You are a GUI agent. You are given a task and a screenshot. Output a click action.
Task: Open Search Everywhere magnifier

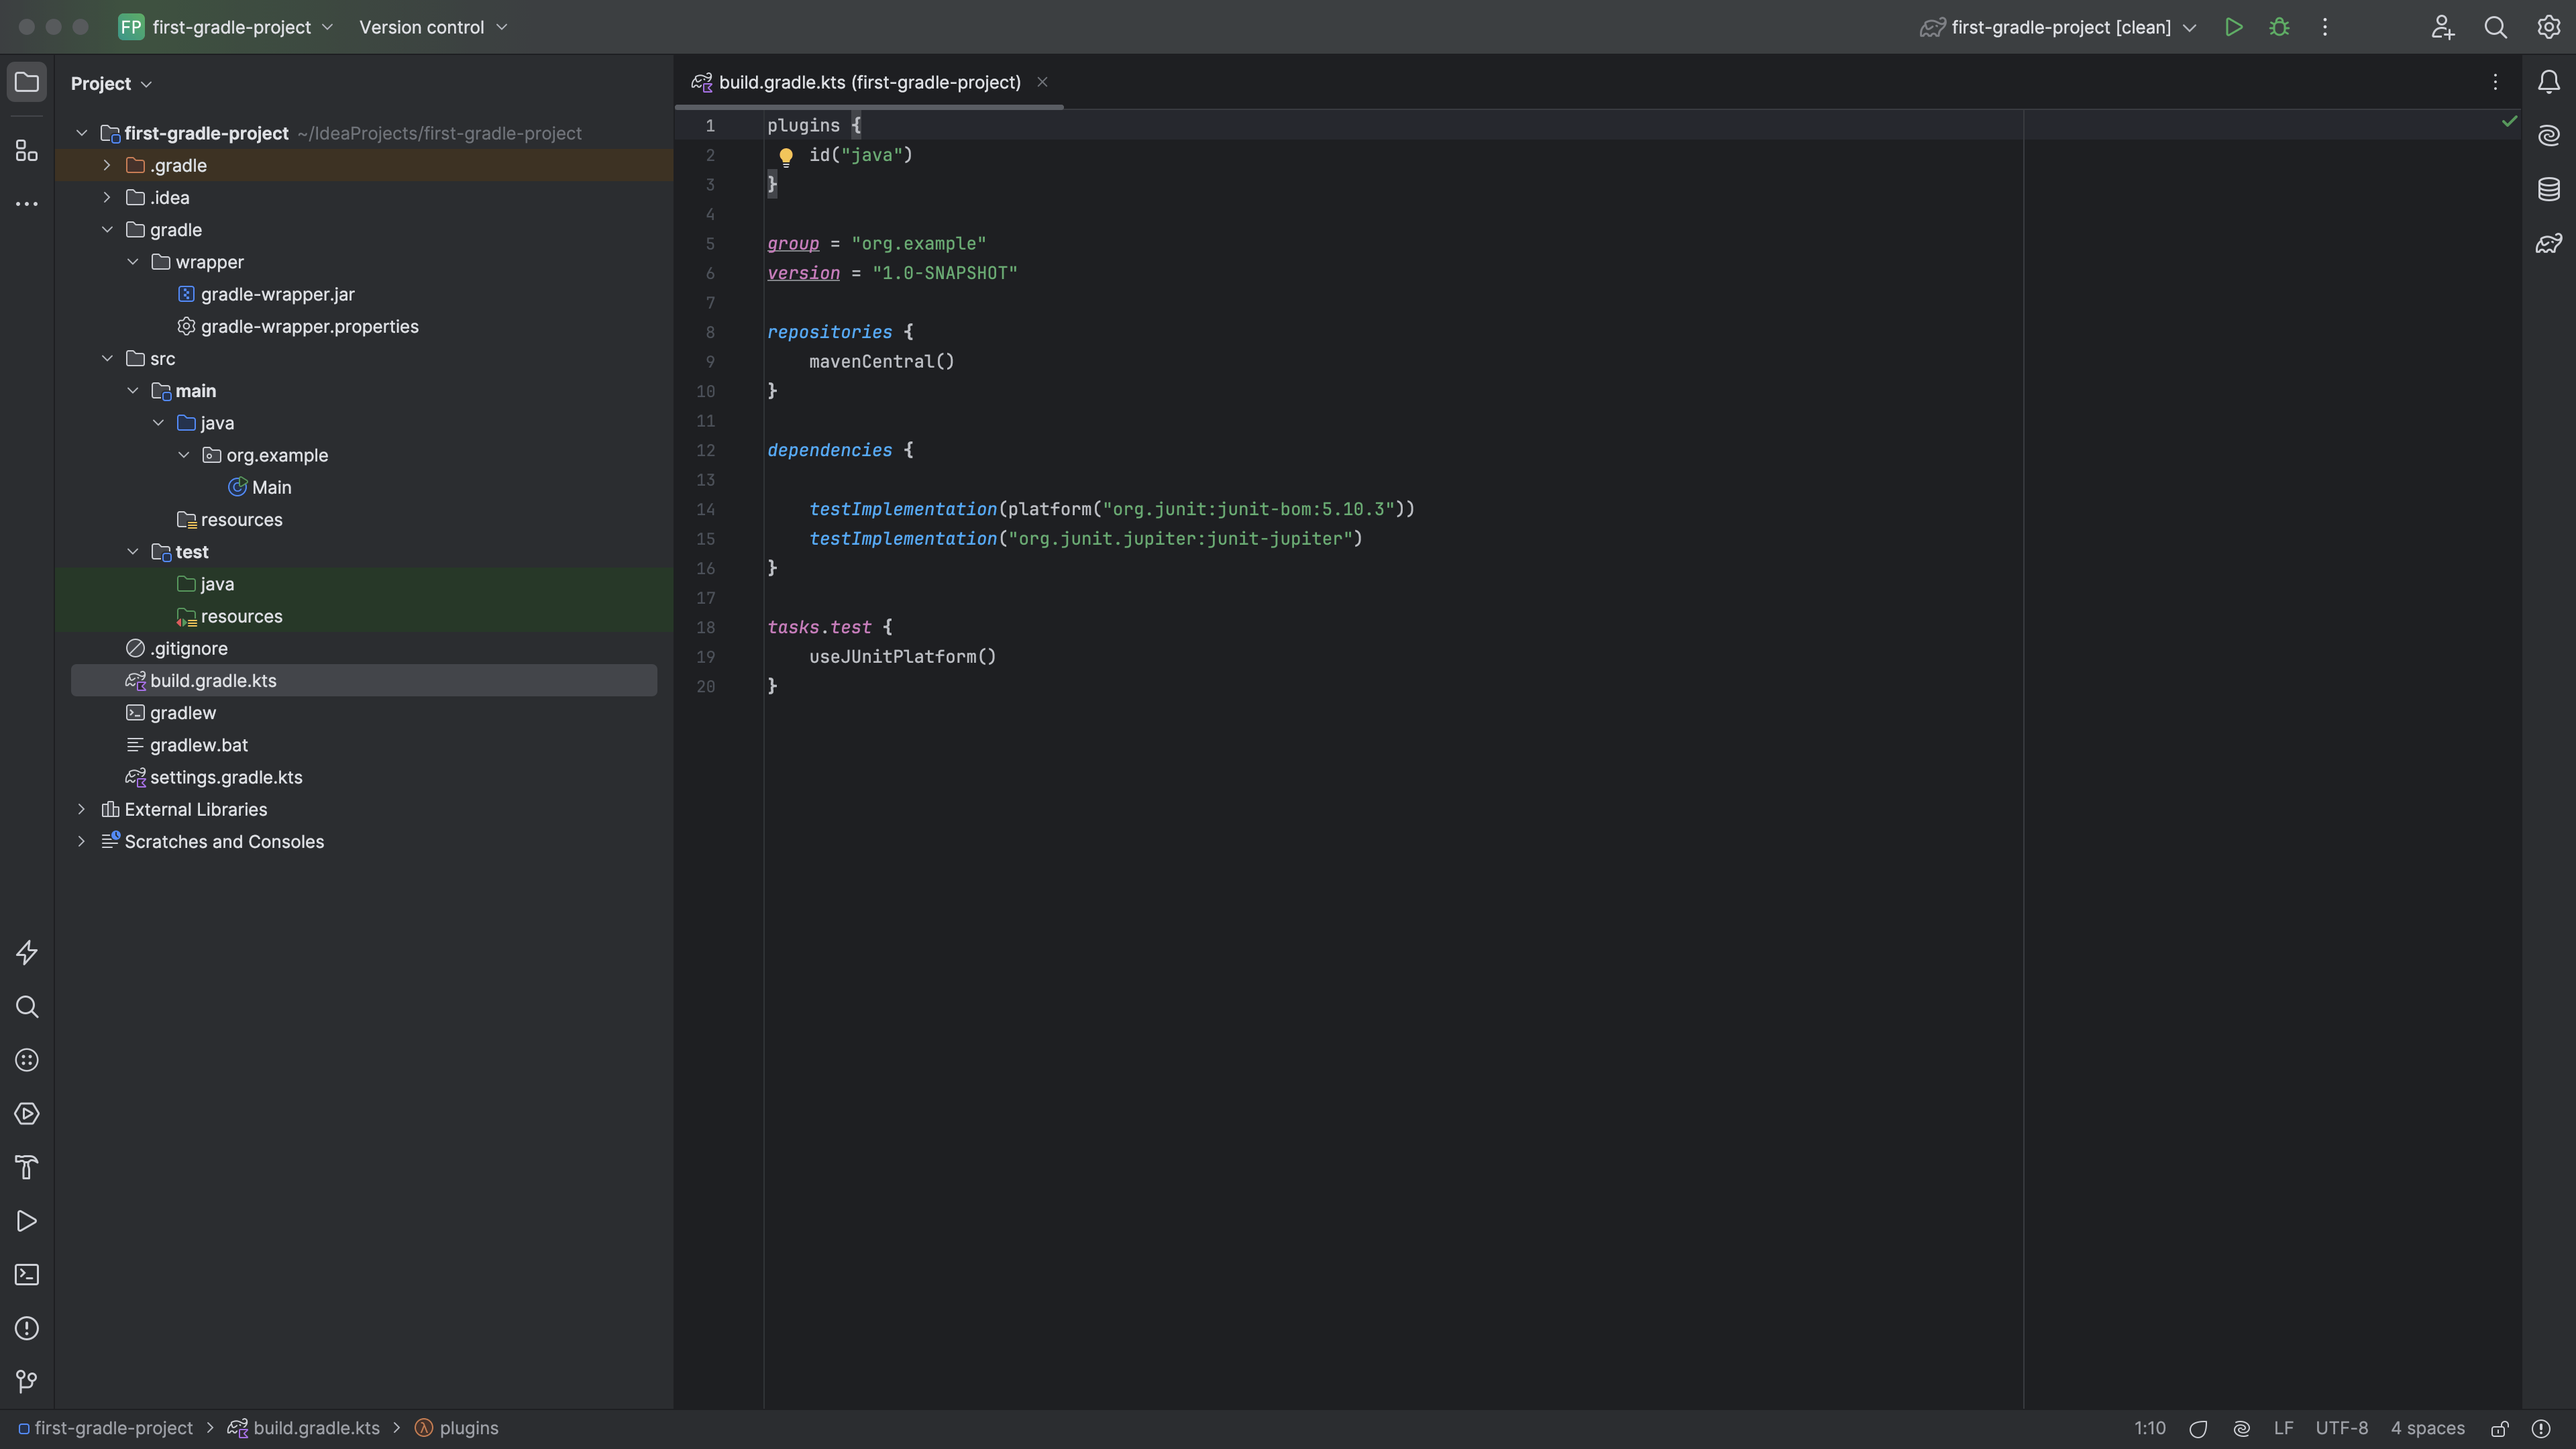[2496, 27]
